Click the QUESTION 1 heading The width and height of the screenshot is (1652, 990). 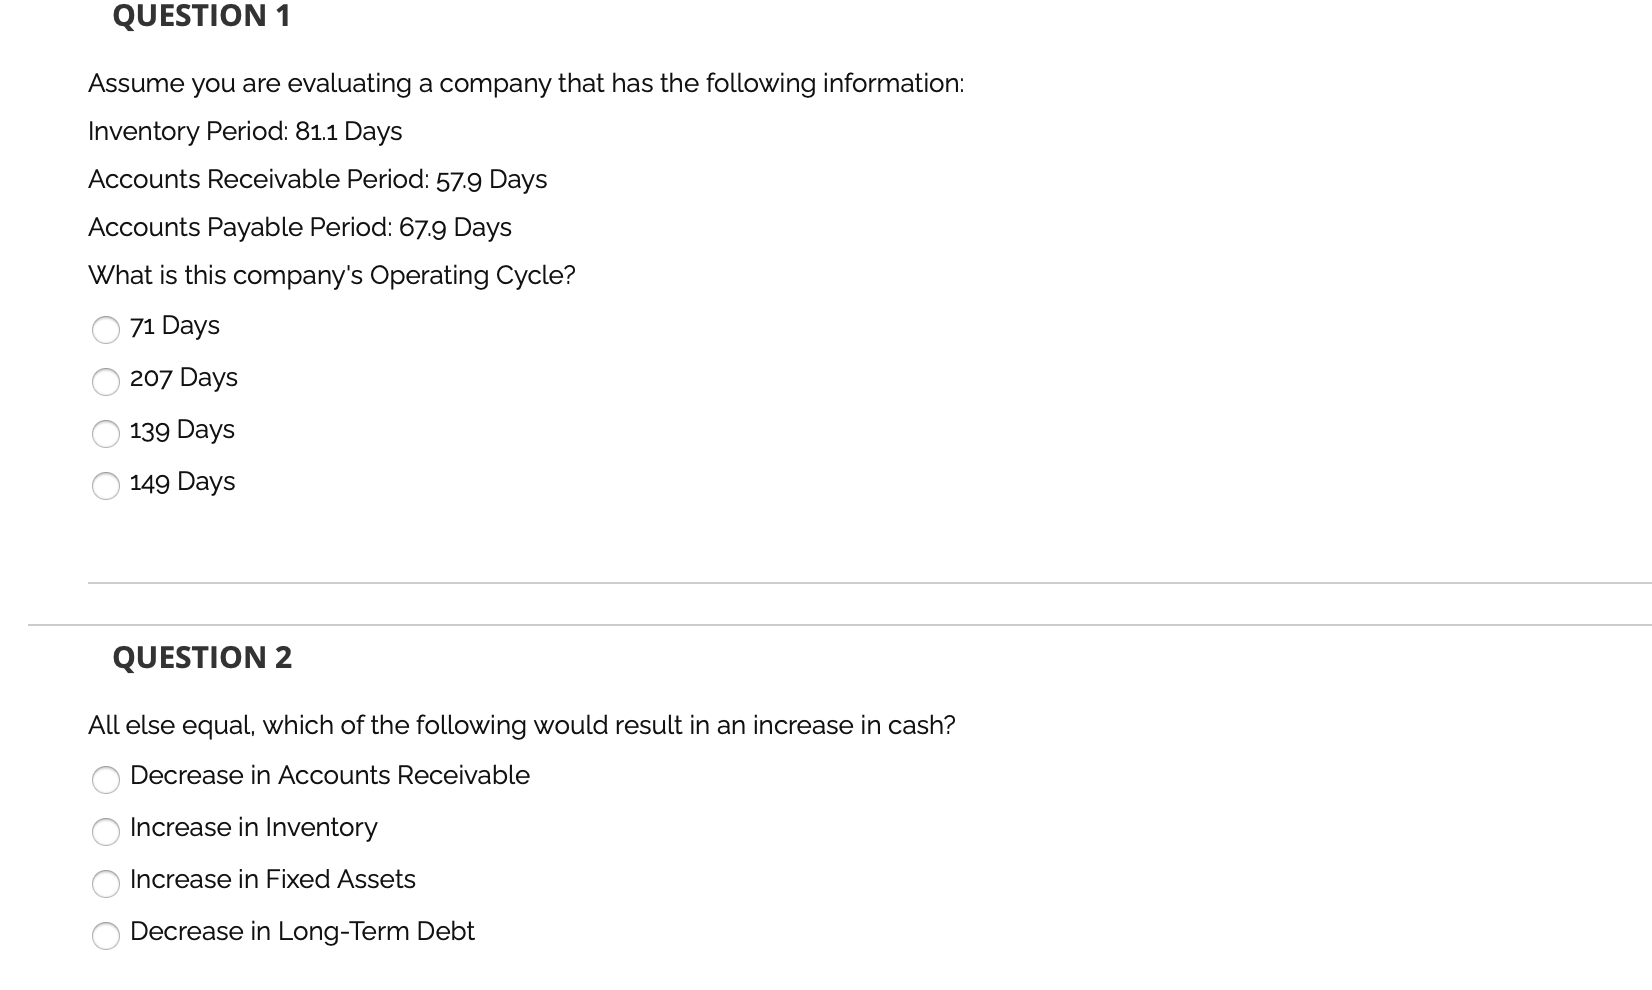point(200,16)
